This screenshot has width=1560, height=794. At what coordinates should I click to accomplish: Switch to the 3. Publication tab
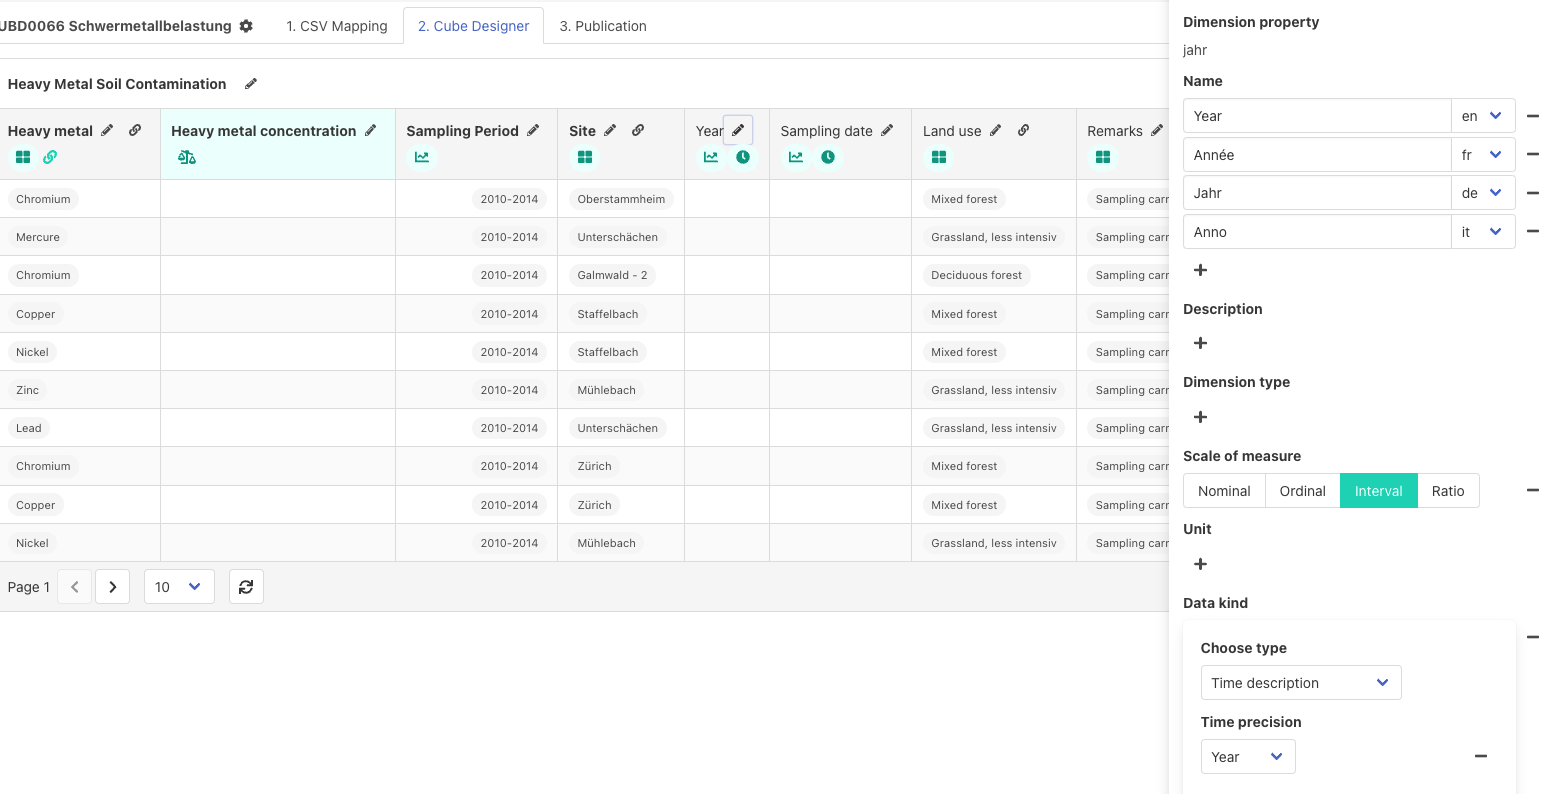click(x=603, y=26)
